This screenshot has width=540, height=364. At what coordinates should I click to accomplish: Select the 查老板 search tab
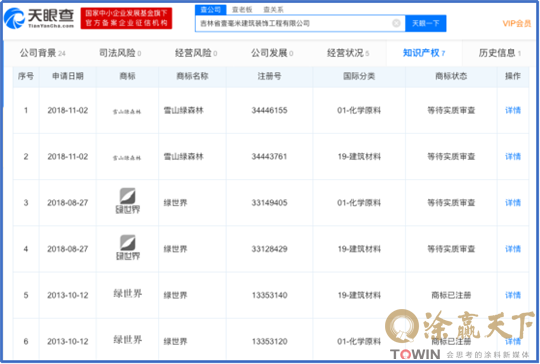(x=242, y=10)
